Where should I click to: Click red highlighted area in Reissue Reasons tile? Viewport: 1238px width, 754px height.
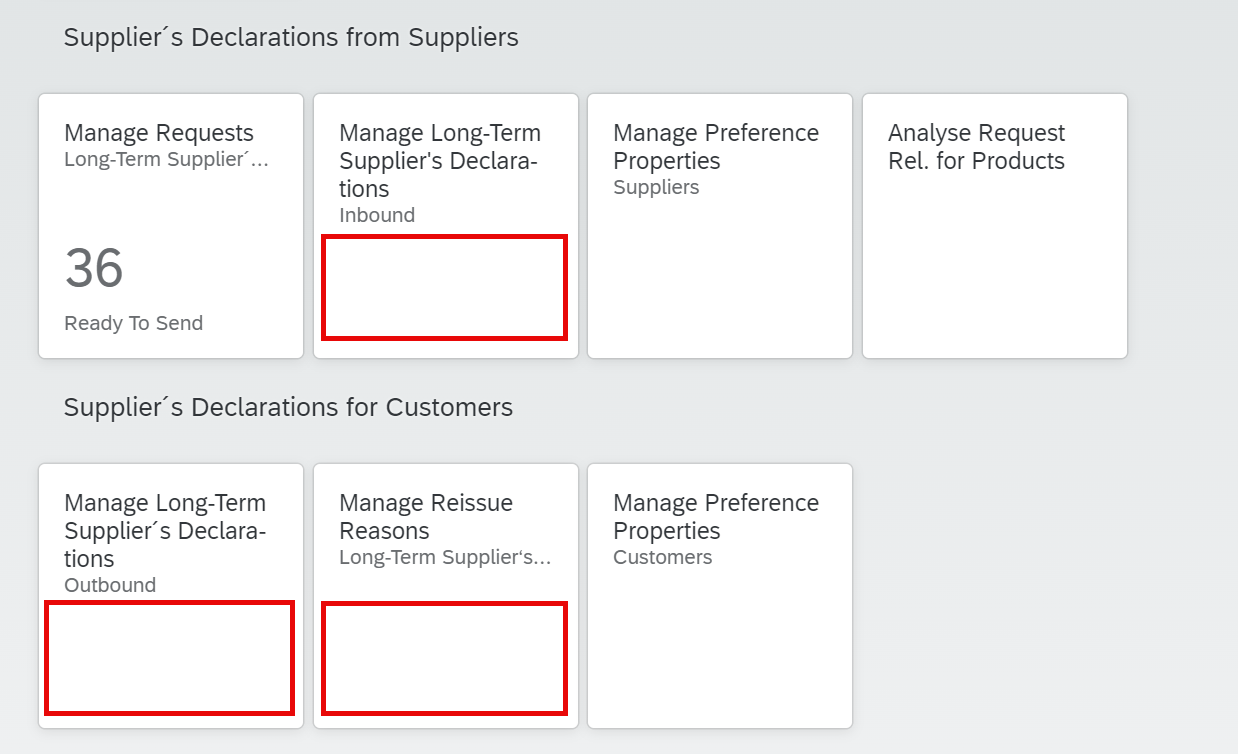pos(444,657)
